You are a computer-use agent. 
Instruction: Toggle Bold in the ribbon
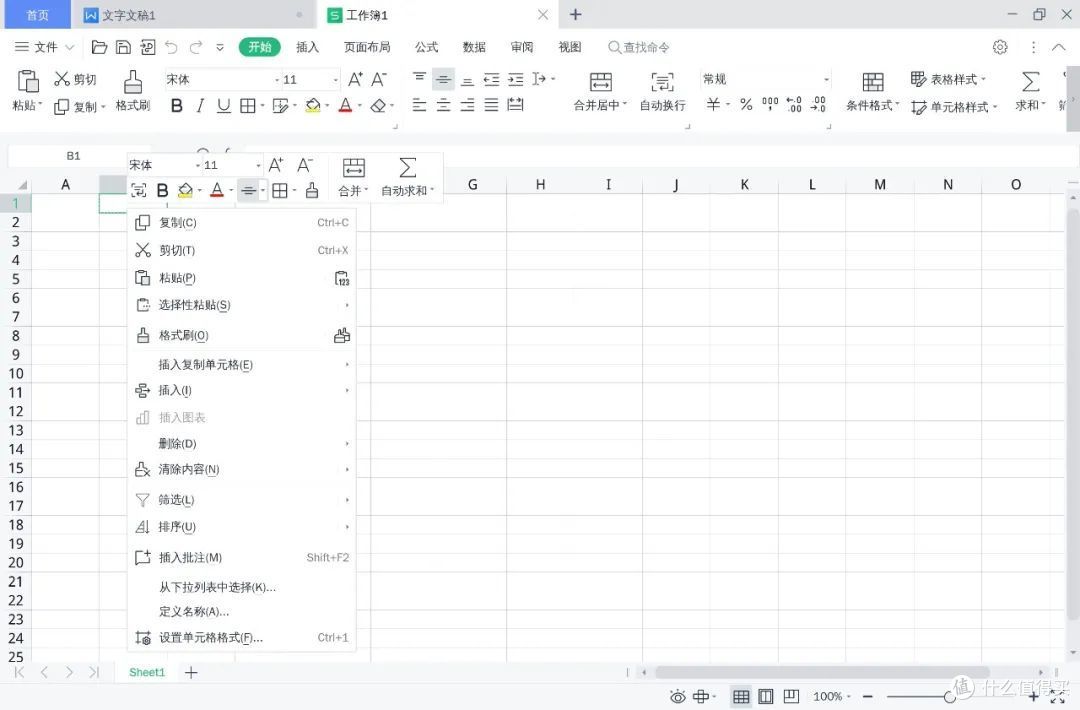(177, 105)
